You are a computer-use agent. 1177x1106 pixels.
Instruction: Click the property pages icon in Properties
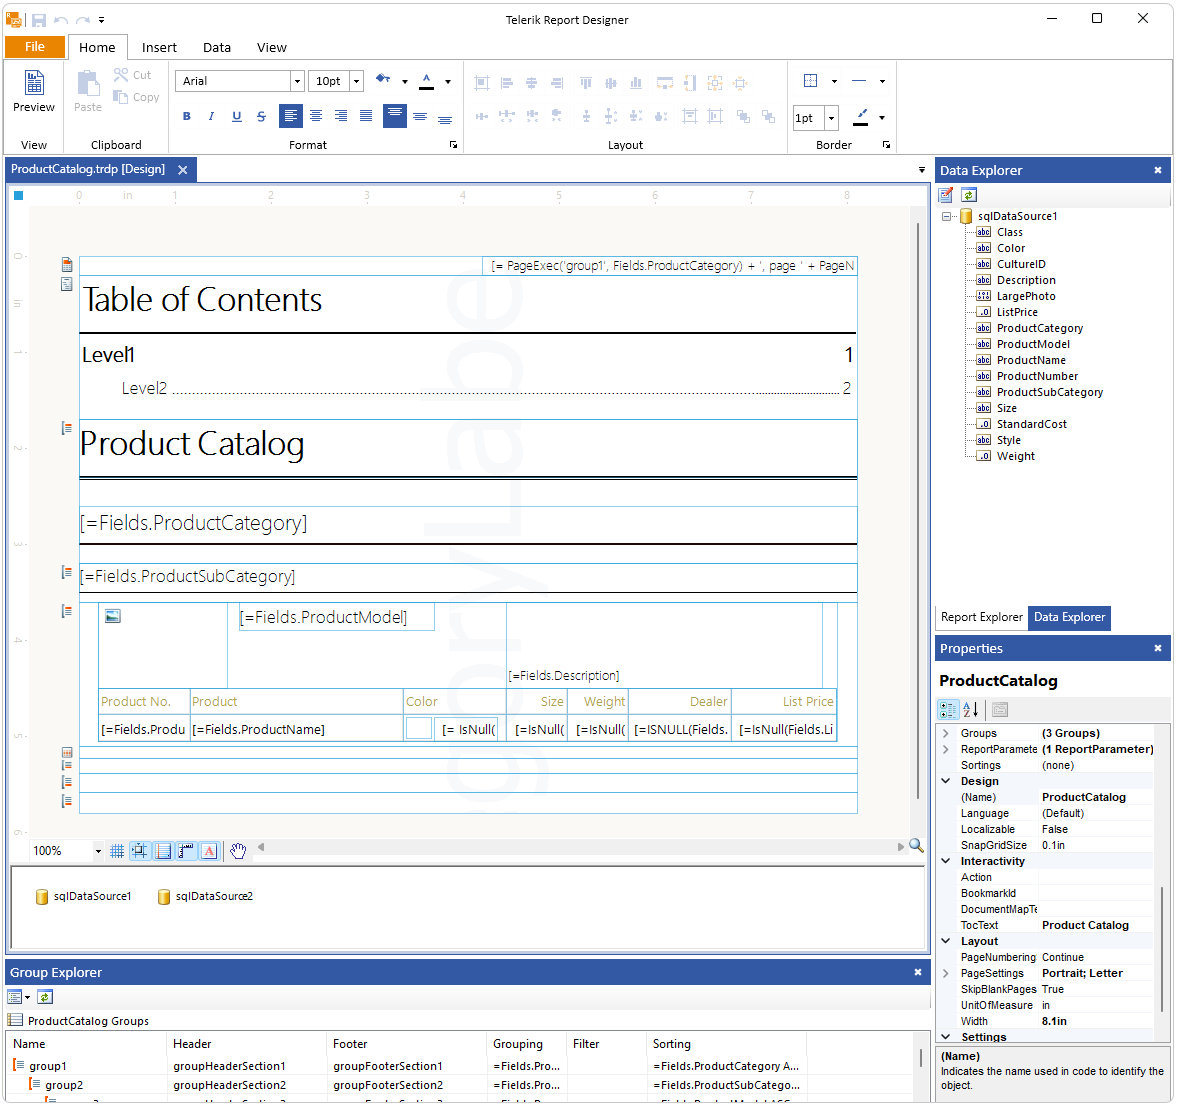coord(1000,710)
